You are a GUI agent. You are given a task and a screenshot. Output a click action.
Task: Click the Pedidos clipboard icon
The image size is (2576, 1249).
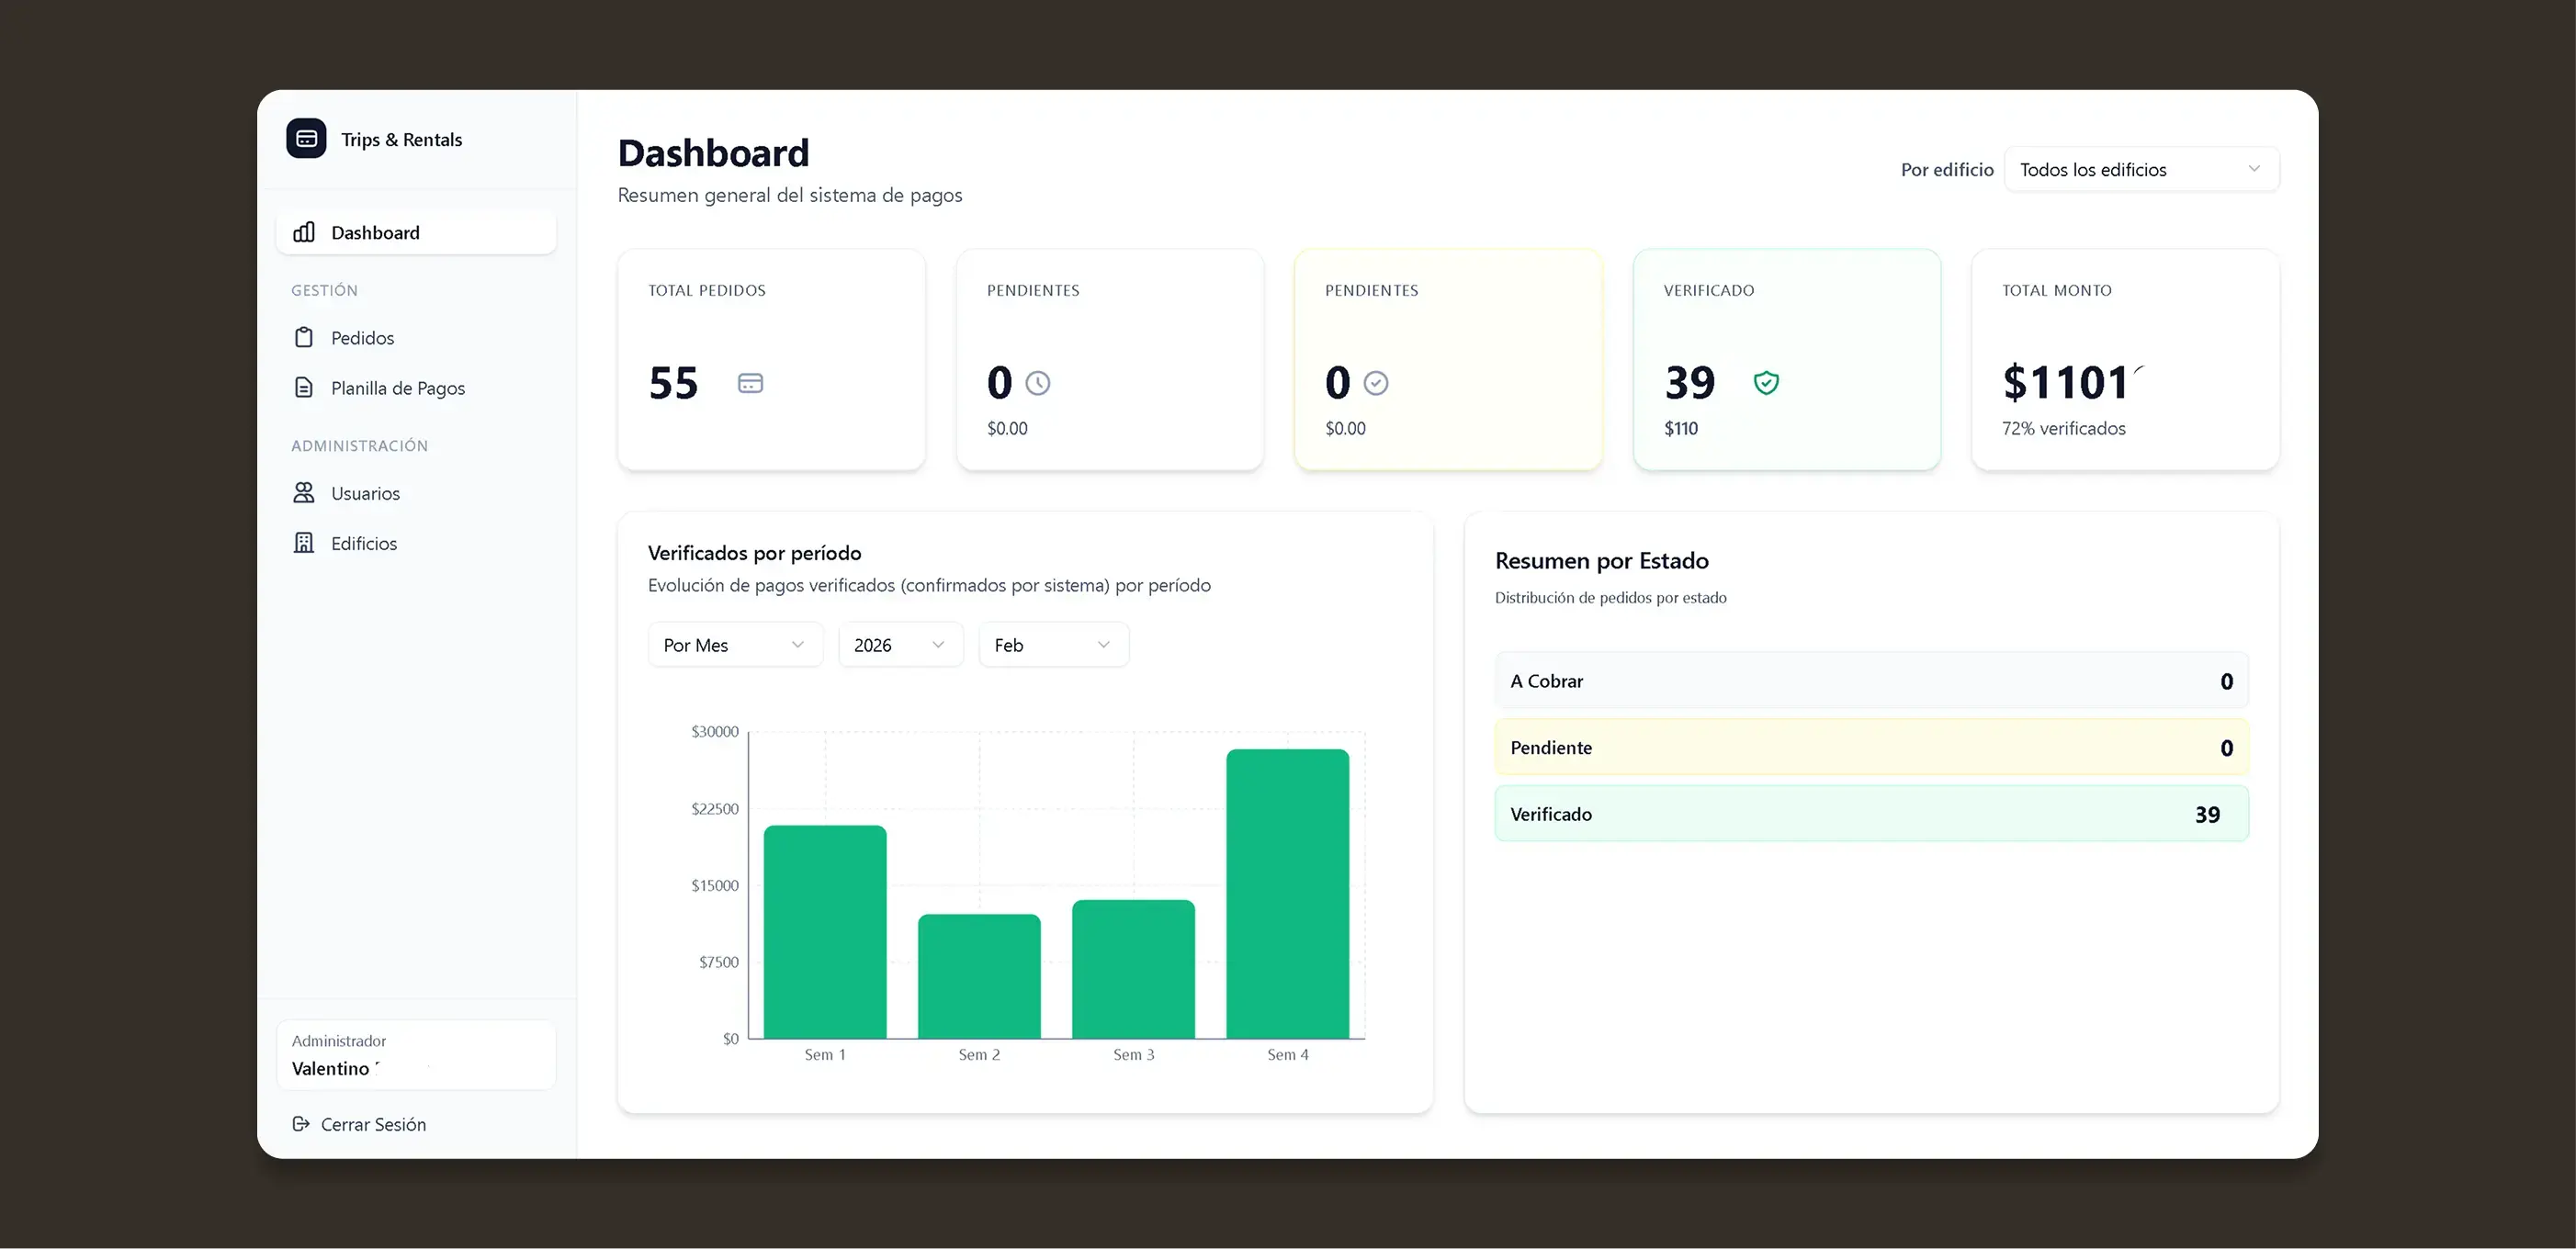point(304,338)
